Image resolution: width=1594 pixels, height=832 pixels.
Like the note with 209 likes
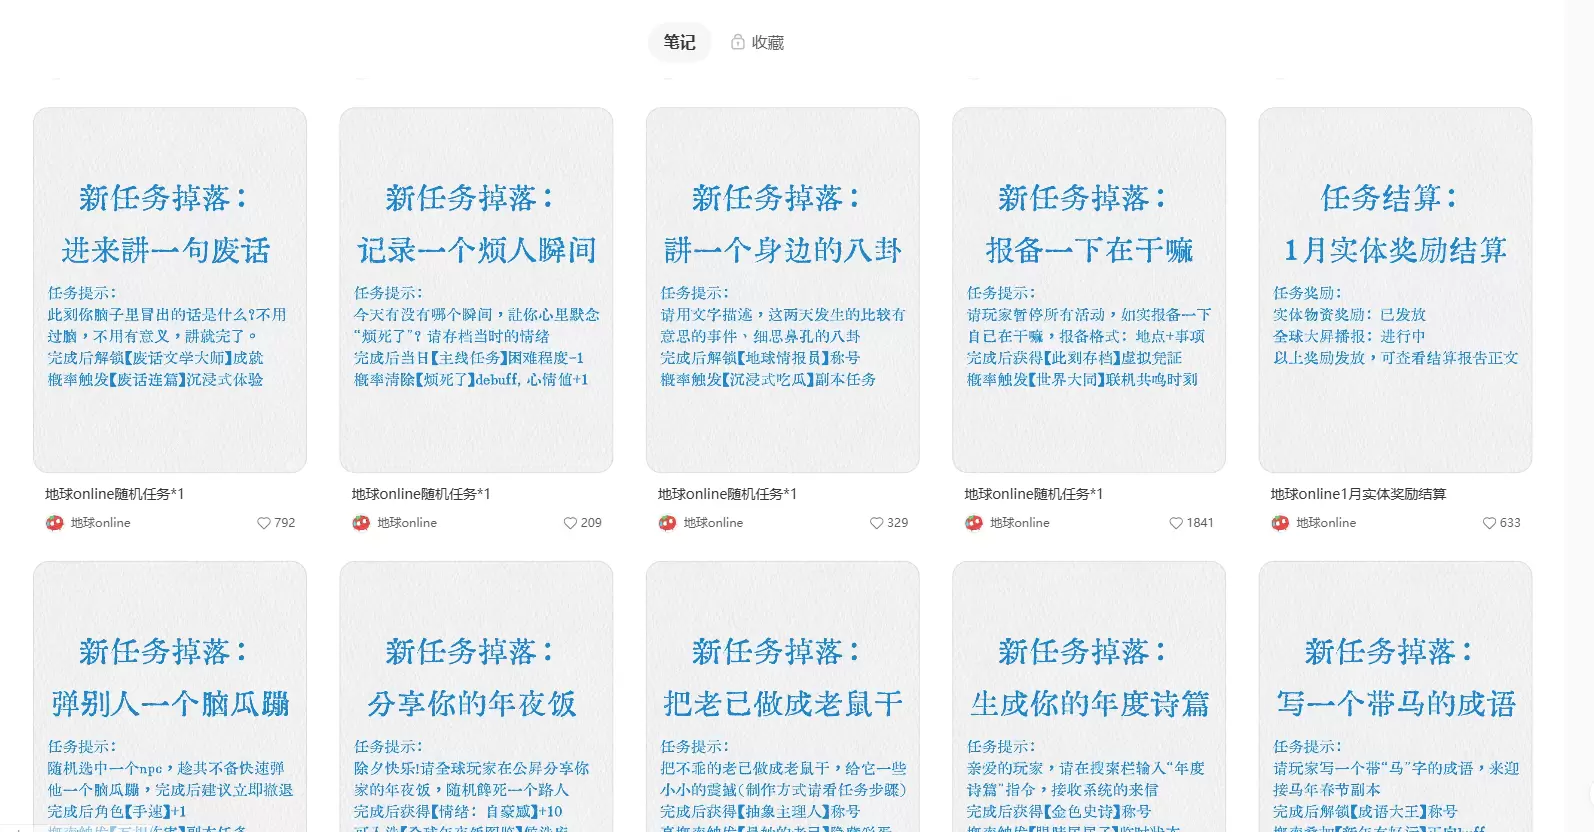point(570,523)
